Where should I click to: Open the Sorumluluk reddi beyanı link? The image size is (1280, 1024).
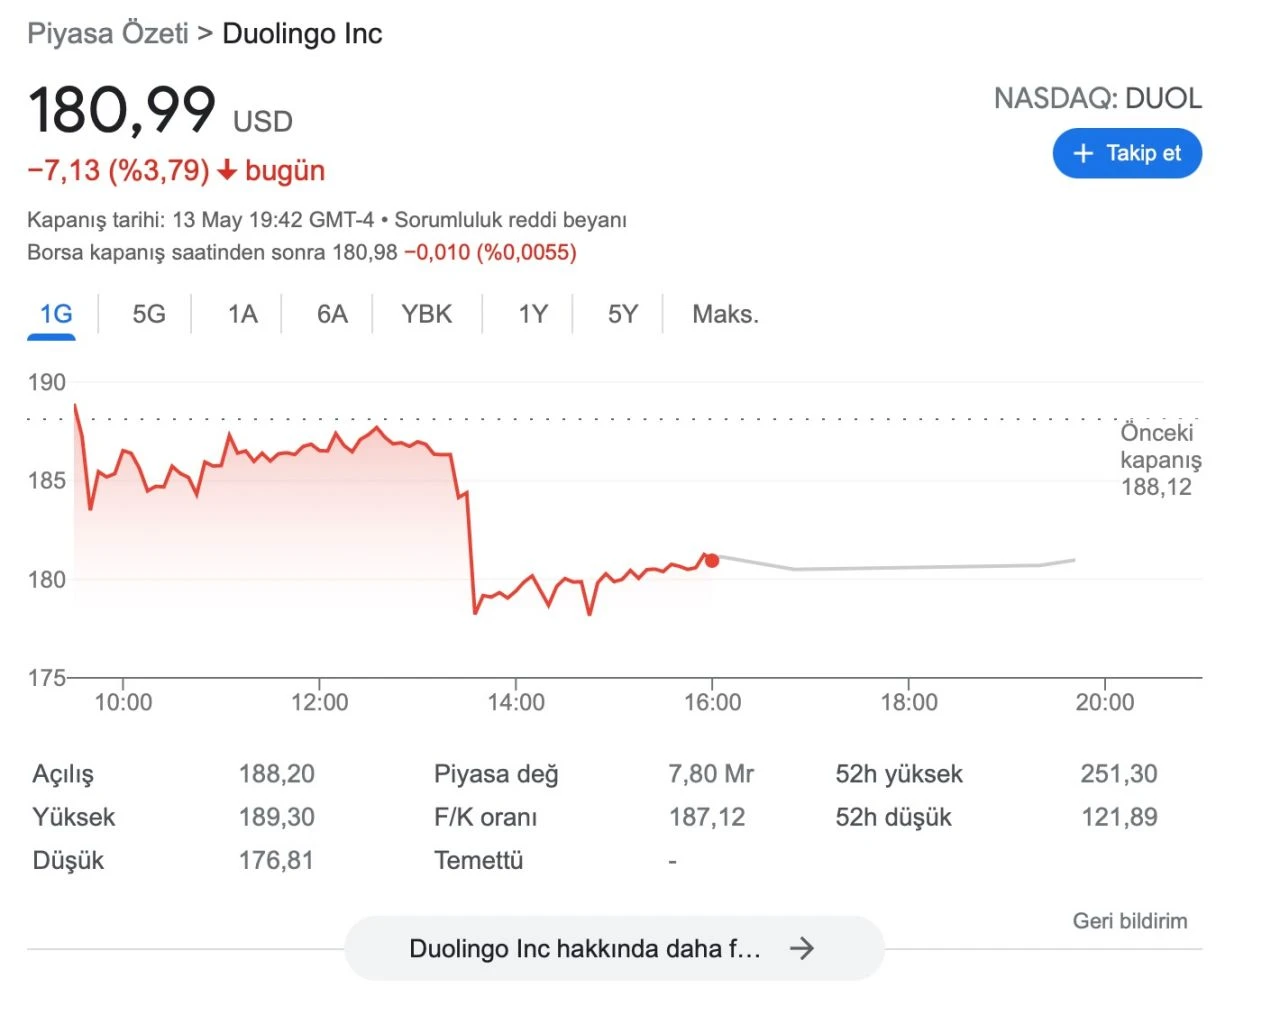[x=510, y=220]
